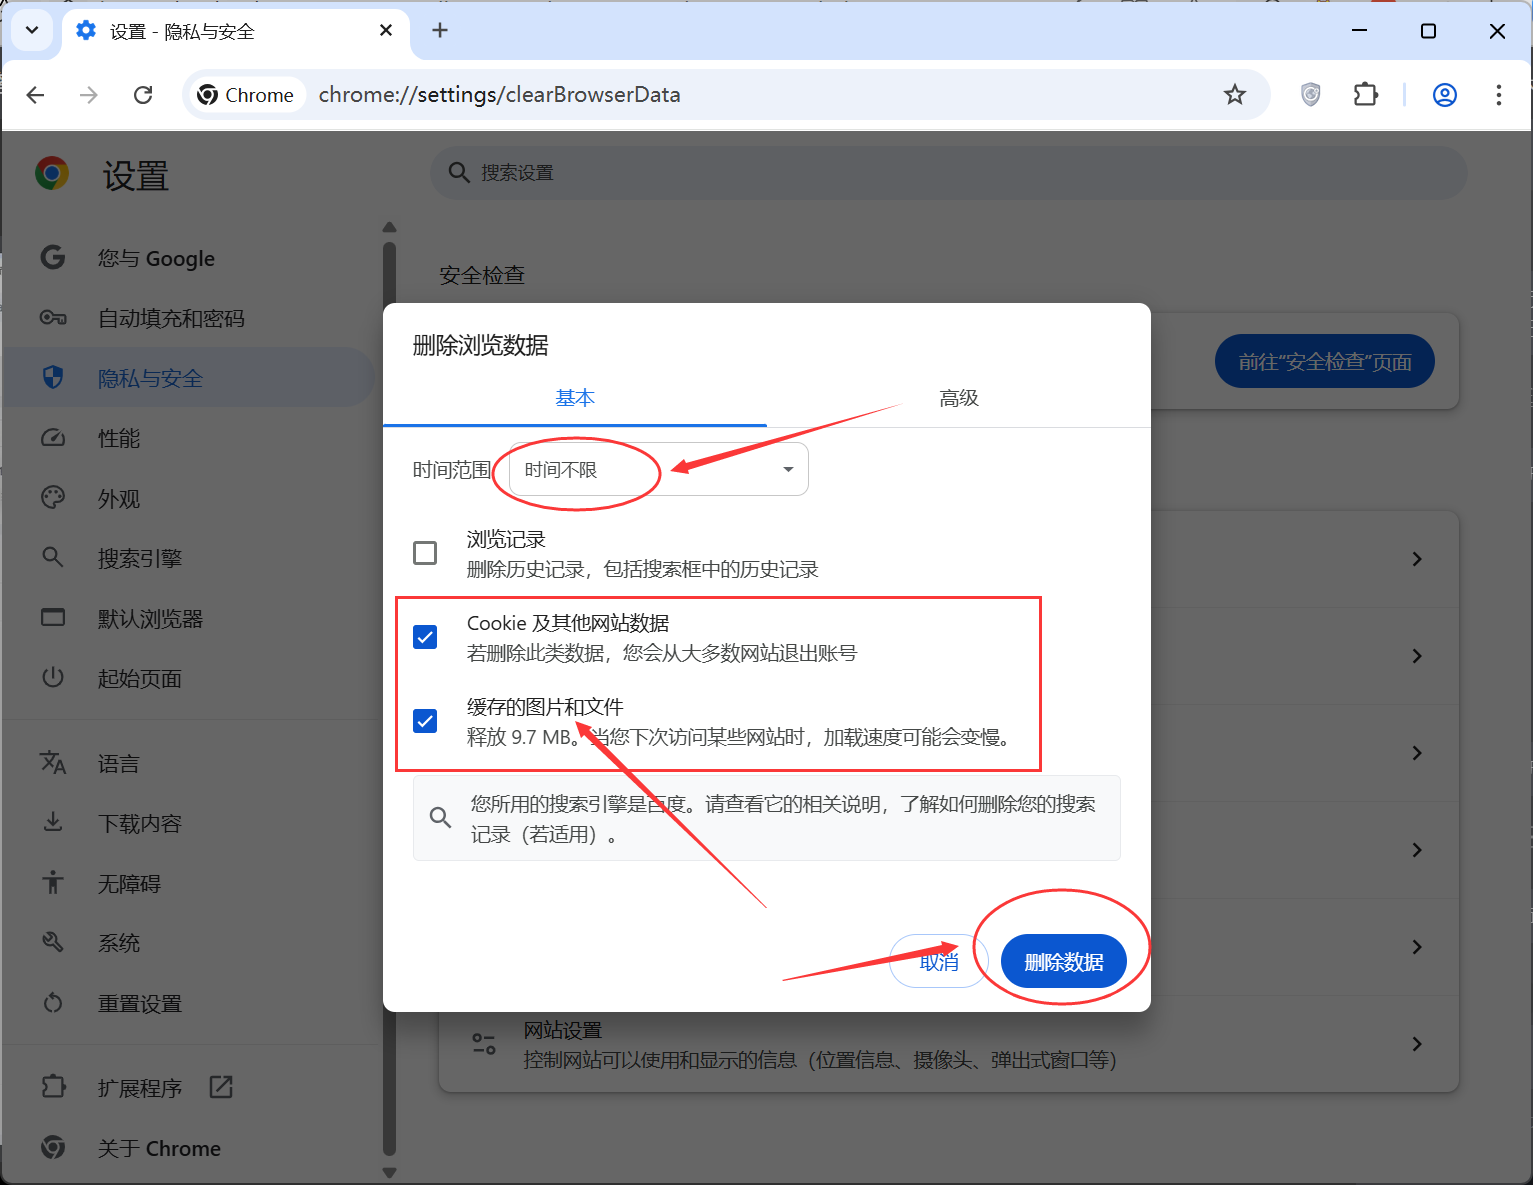Viewport: 1533px width, 1185px height.
Task: Select the shield icon beside 隐私与安全
Action: 52,377
